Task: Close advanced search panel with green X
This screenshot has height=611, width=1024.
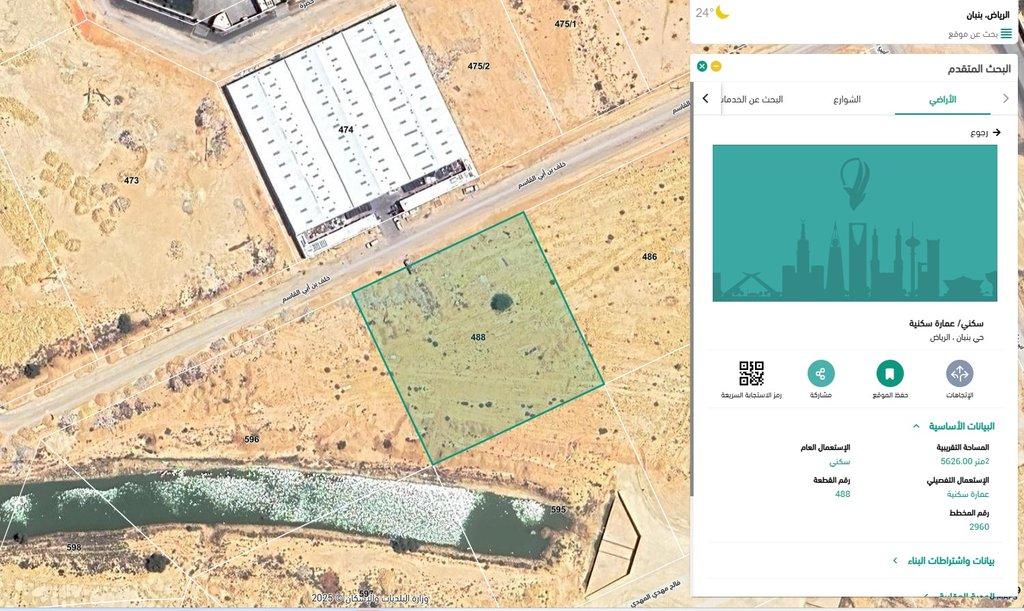Action: pos(702,66)
